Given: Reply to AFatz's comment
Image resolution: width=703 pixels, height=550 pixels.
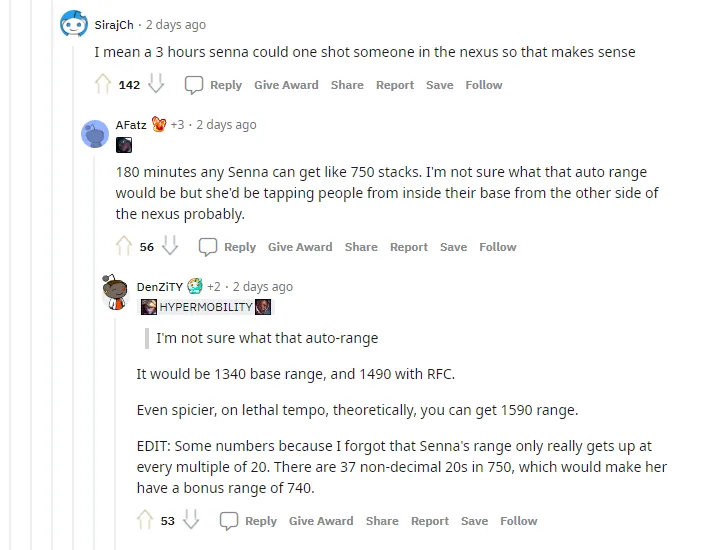Looking at the screenshot, I should point(227,247).
